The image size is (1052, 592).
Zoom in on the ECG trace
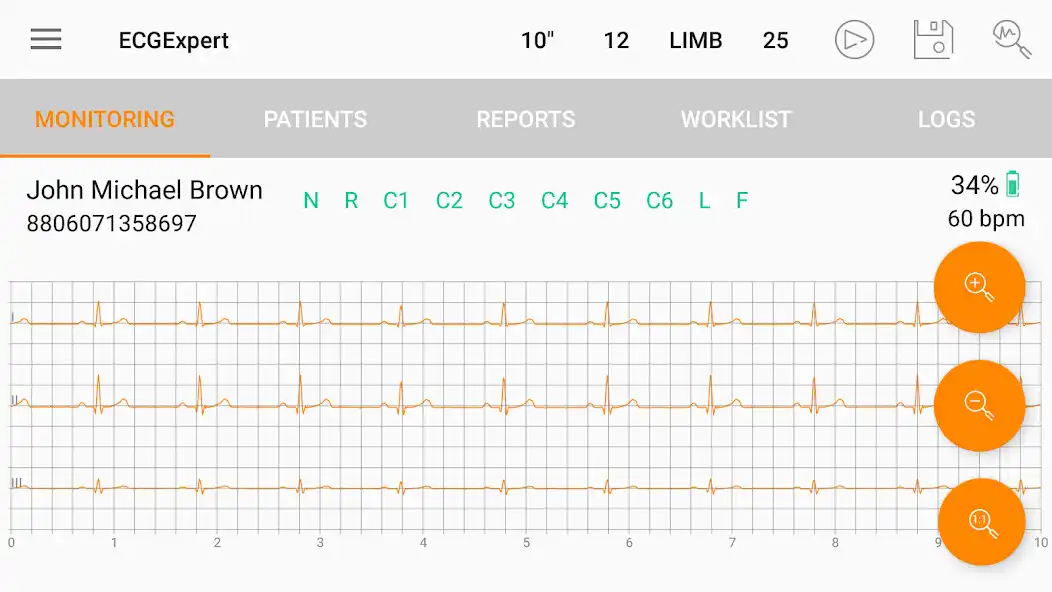coord(979,287)
